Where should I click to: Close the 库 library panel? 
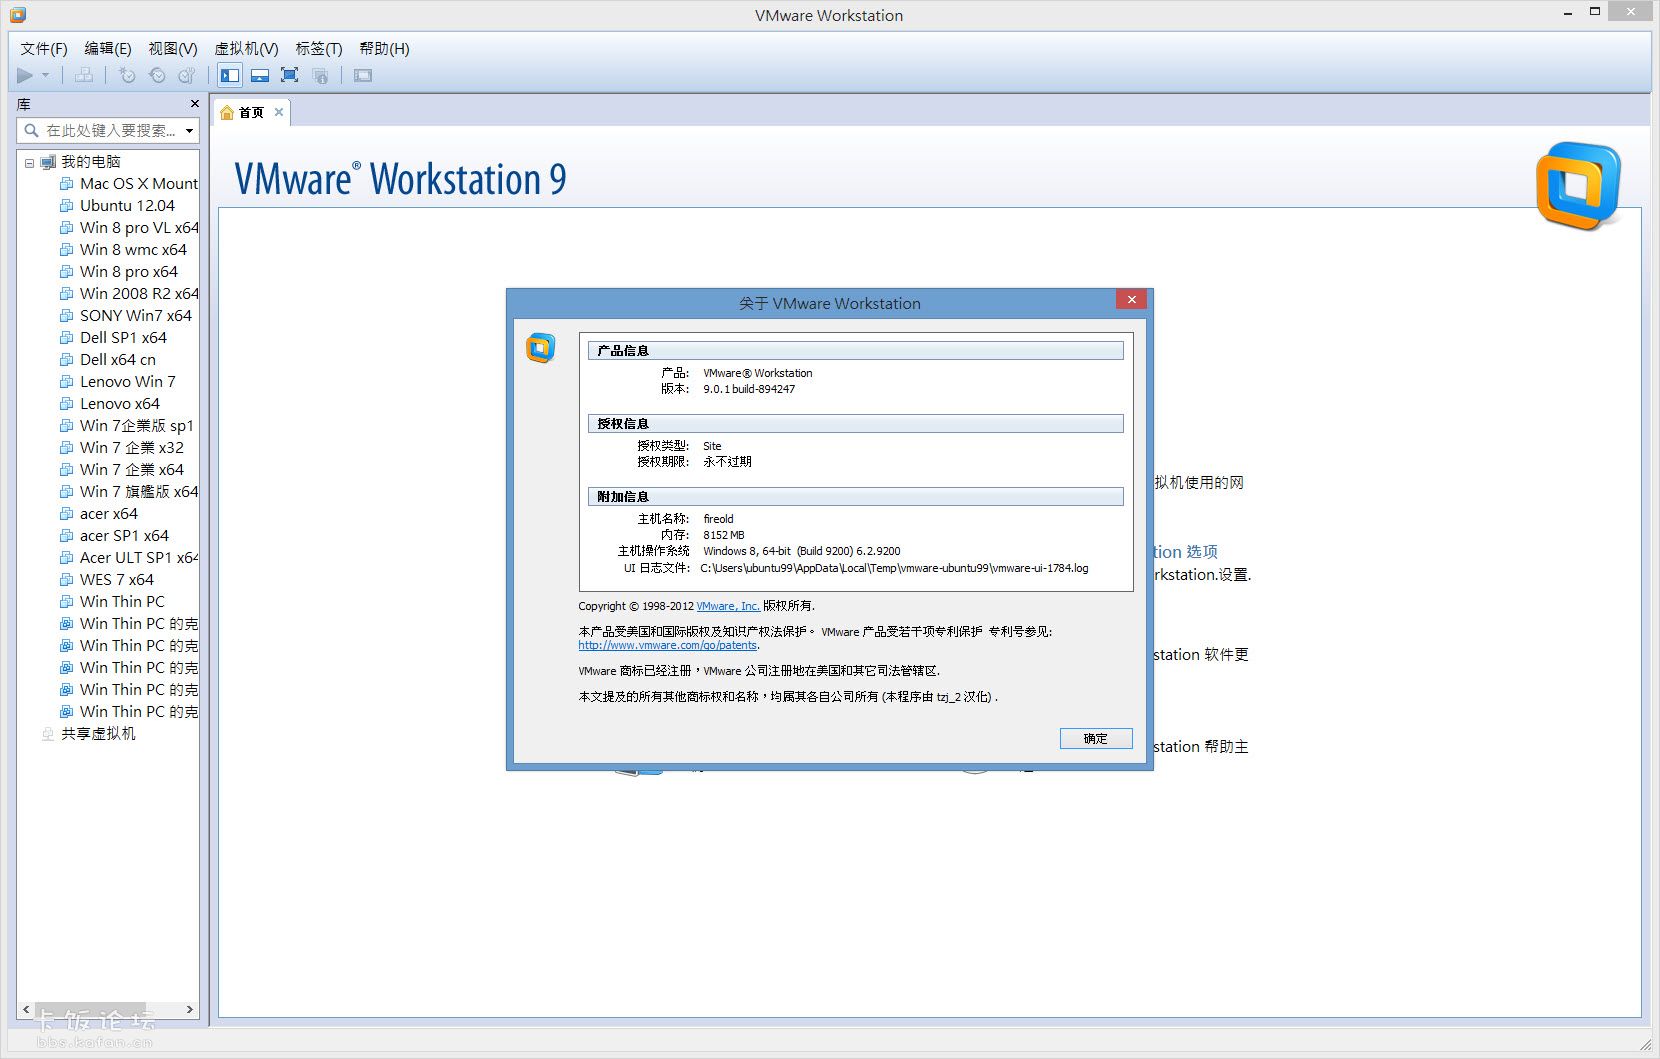coord(194,104)
